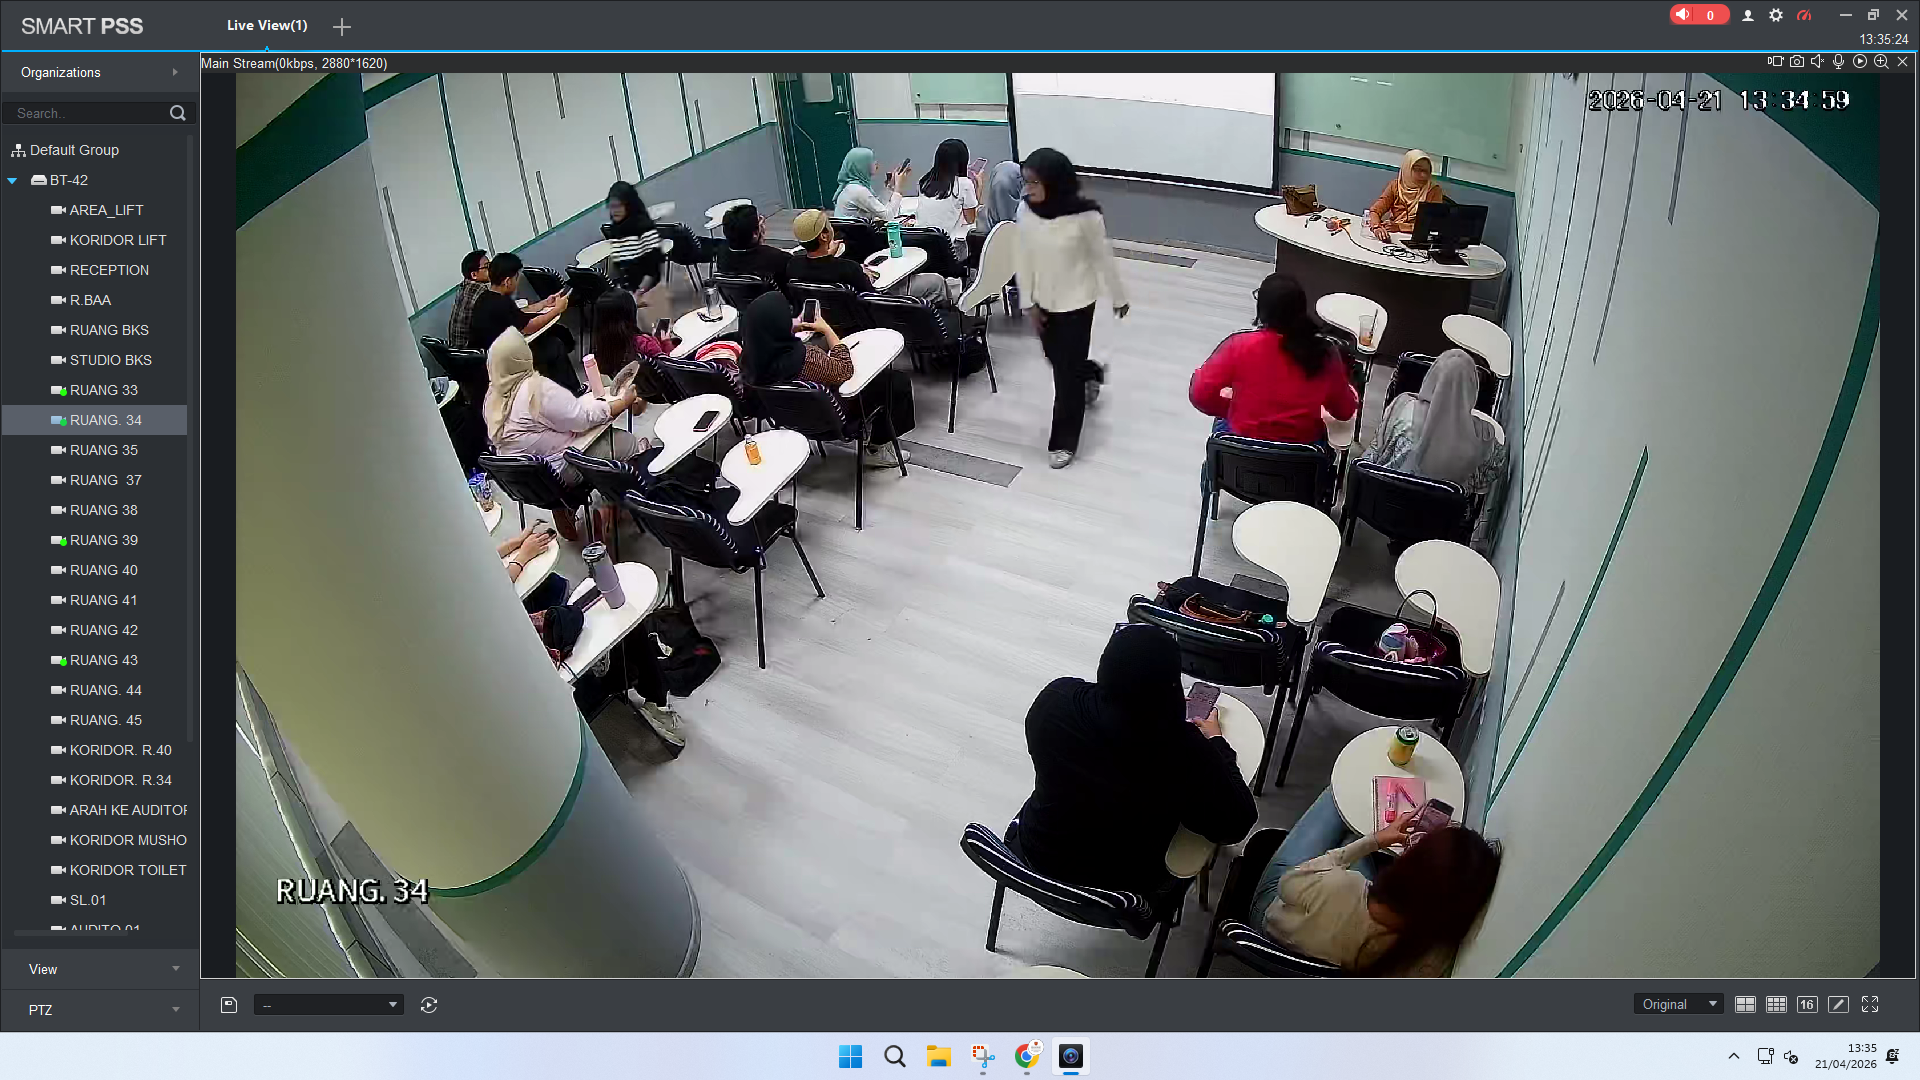
Task: Open the KORIDOR MUSHO camera channel
Action: coord(118,840)
